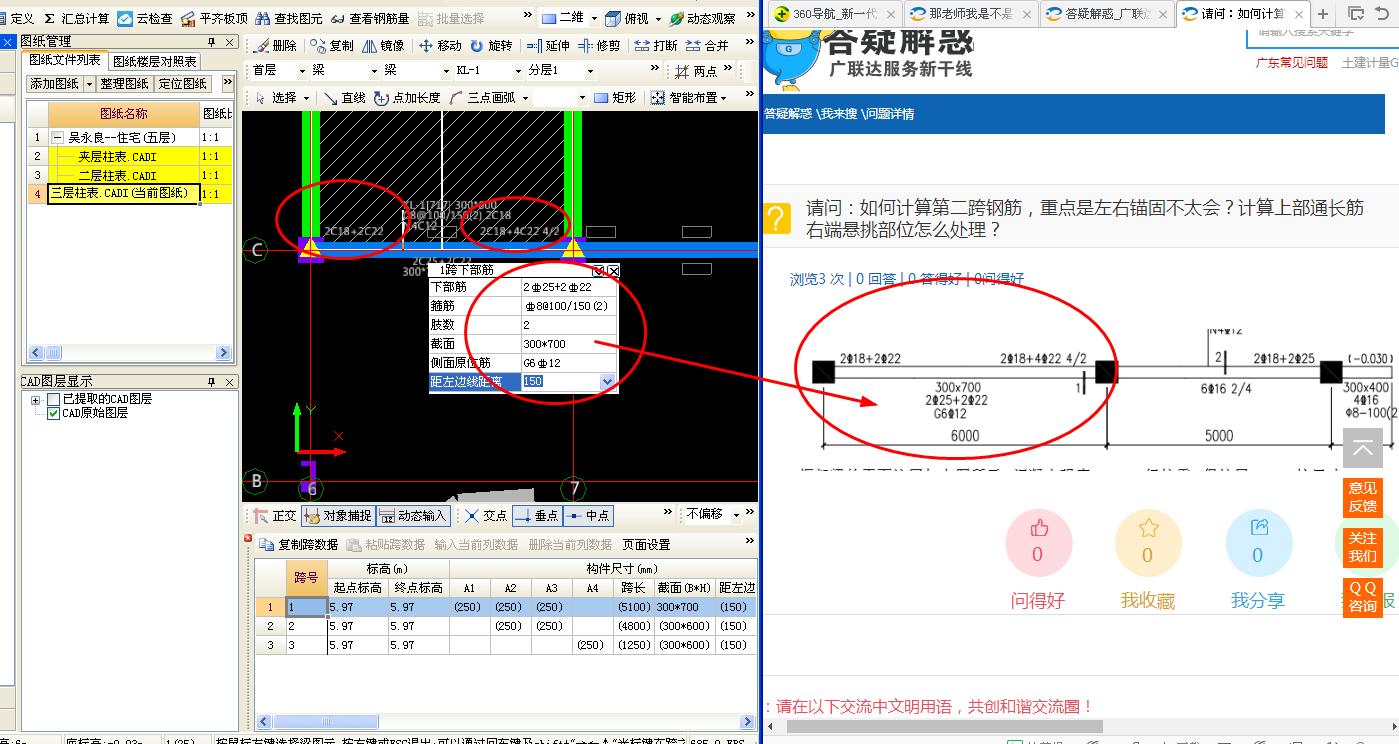1399x744 pixels.
Task: Select the 移动 move tool
Action: [x=440, y=46]
